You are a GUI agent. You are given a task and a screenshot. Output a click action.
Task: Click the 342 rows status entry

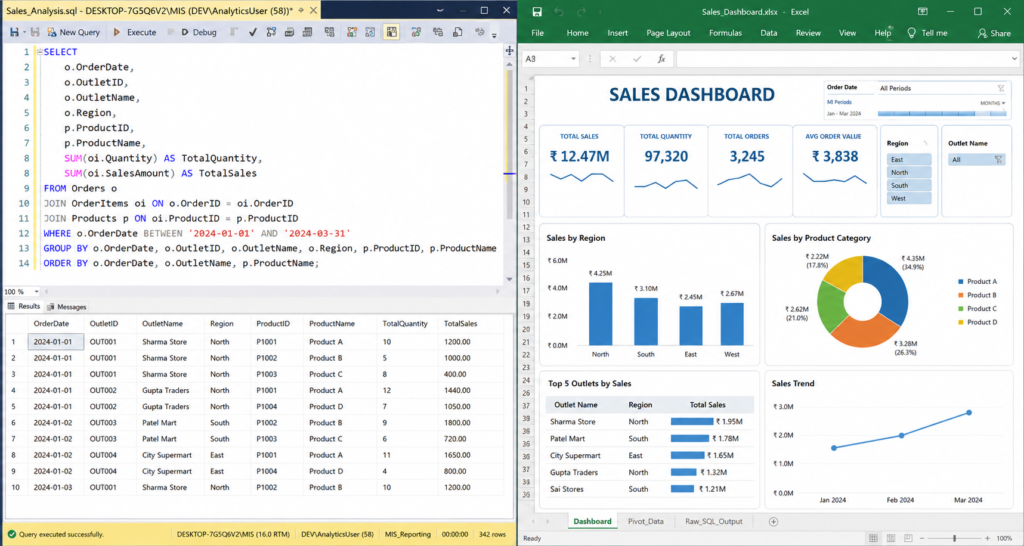pyautogui.click(x=492, y=534)
